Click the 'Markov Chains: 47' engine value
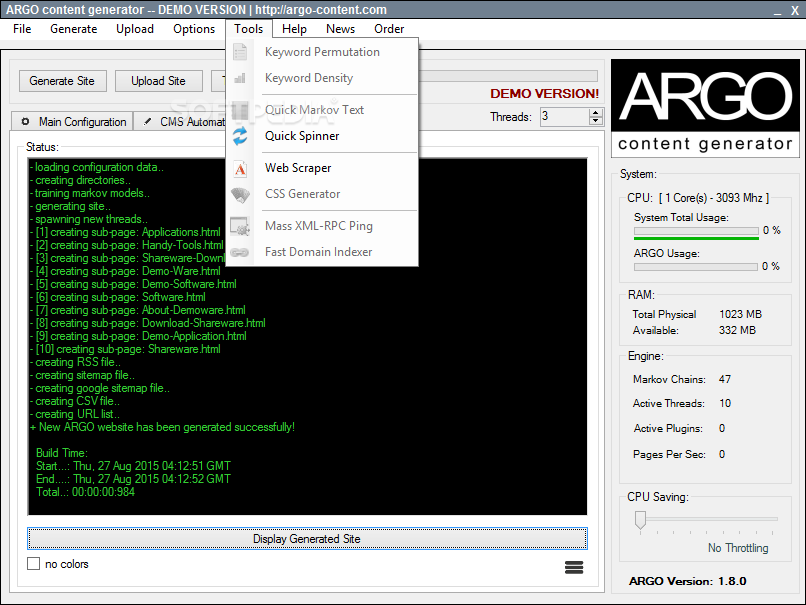This screenshot has height=605, width=806. (x=682, y=379)
